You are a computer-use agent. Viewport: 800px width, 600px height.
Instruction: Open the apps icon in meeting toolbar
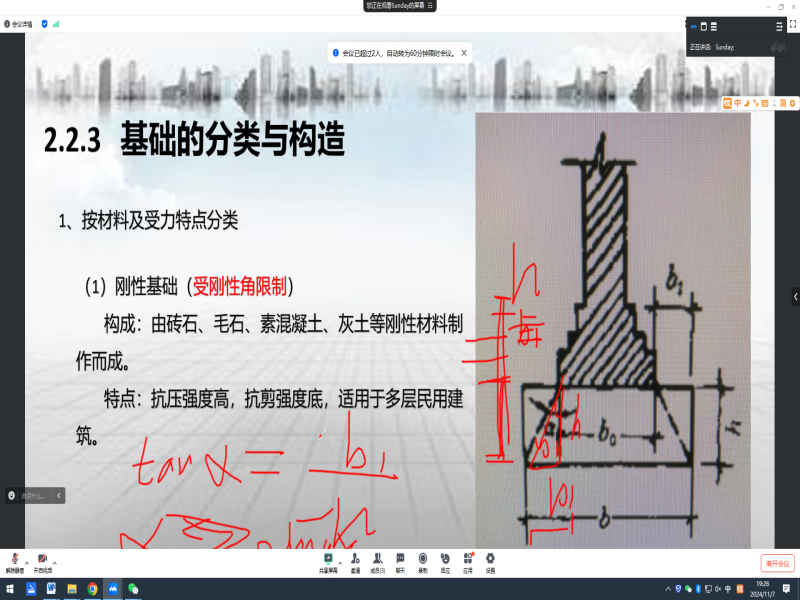pos(467,559)
